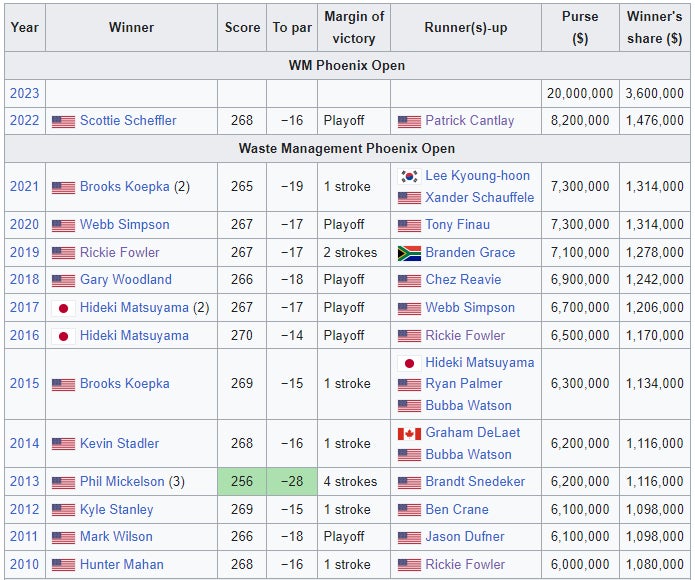Click the US flag next to Patrick Cantlay
The height and width of the screenshot is (580, 695).
click(409, 121)
